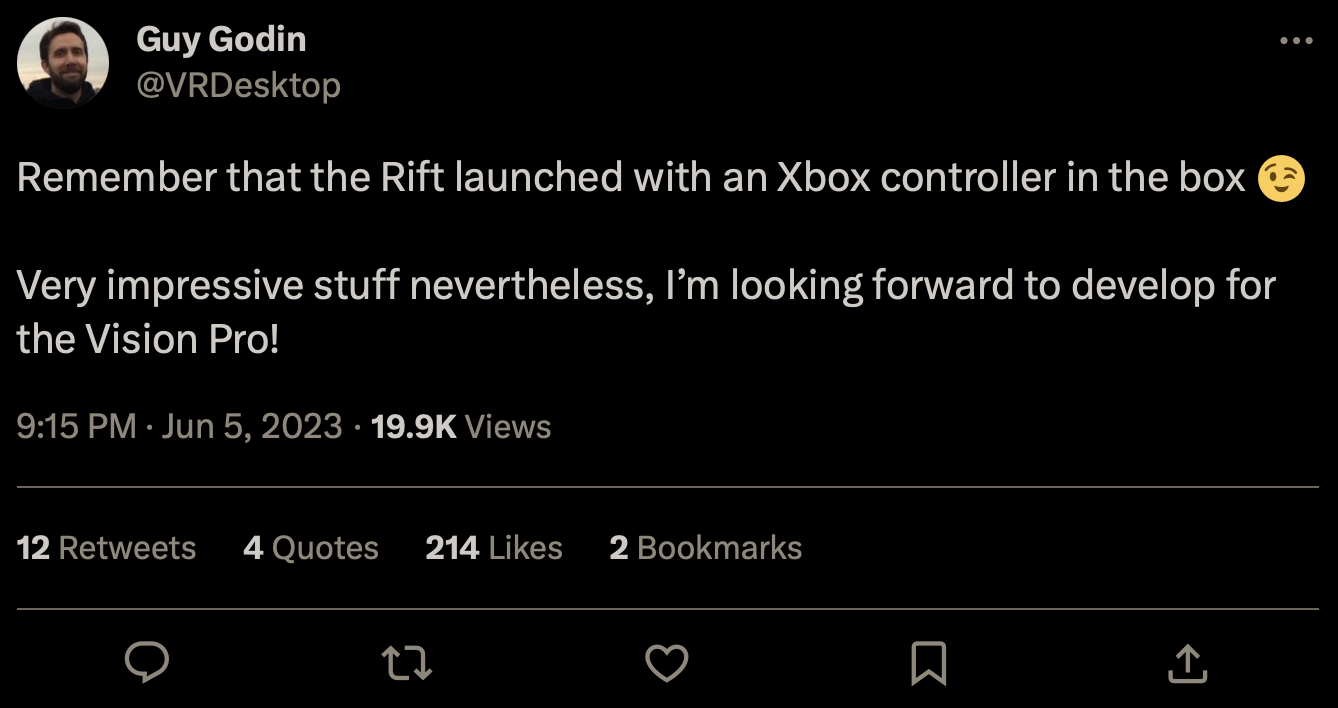Image resolution: width=1338 pixels, height=708 pixels.
Task: Click the heart icon to unlike later
Action: coord(667,661)
